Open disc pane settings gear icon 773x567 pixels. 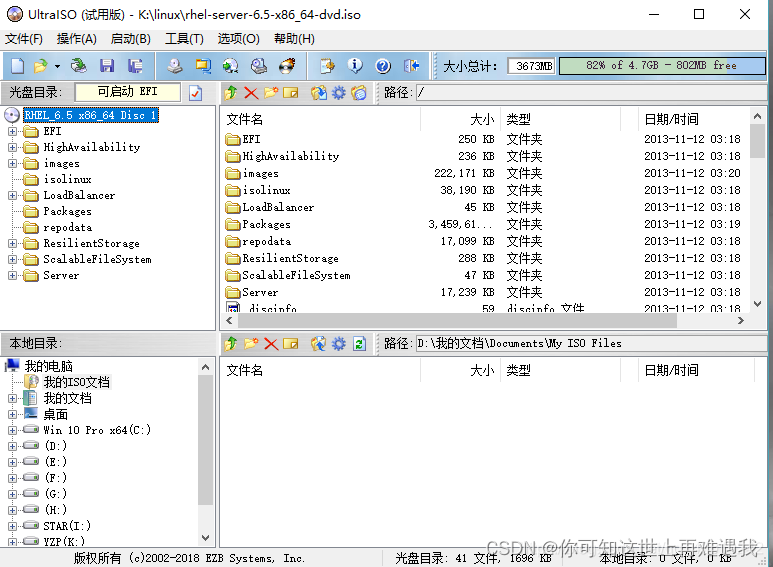(x=339, y=93)
